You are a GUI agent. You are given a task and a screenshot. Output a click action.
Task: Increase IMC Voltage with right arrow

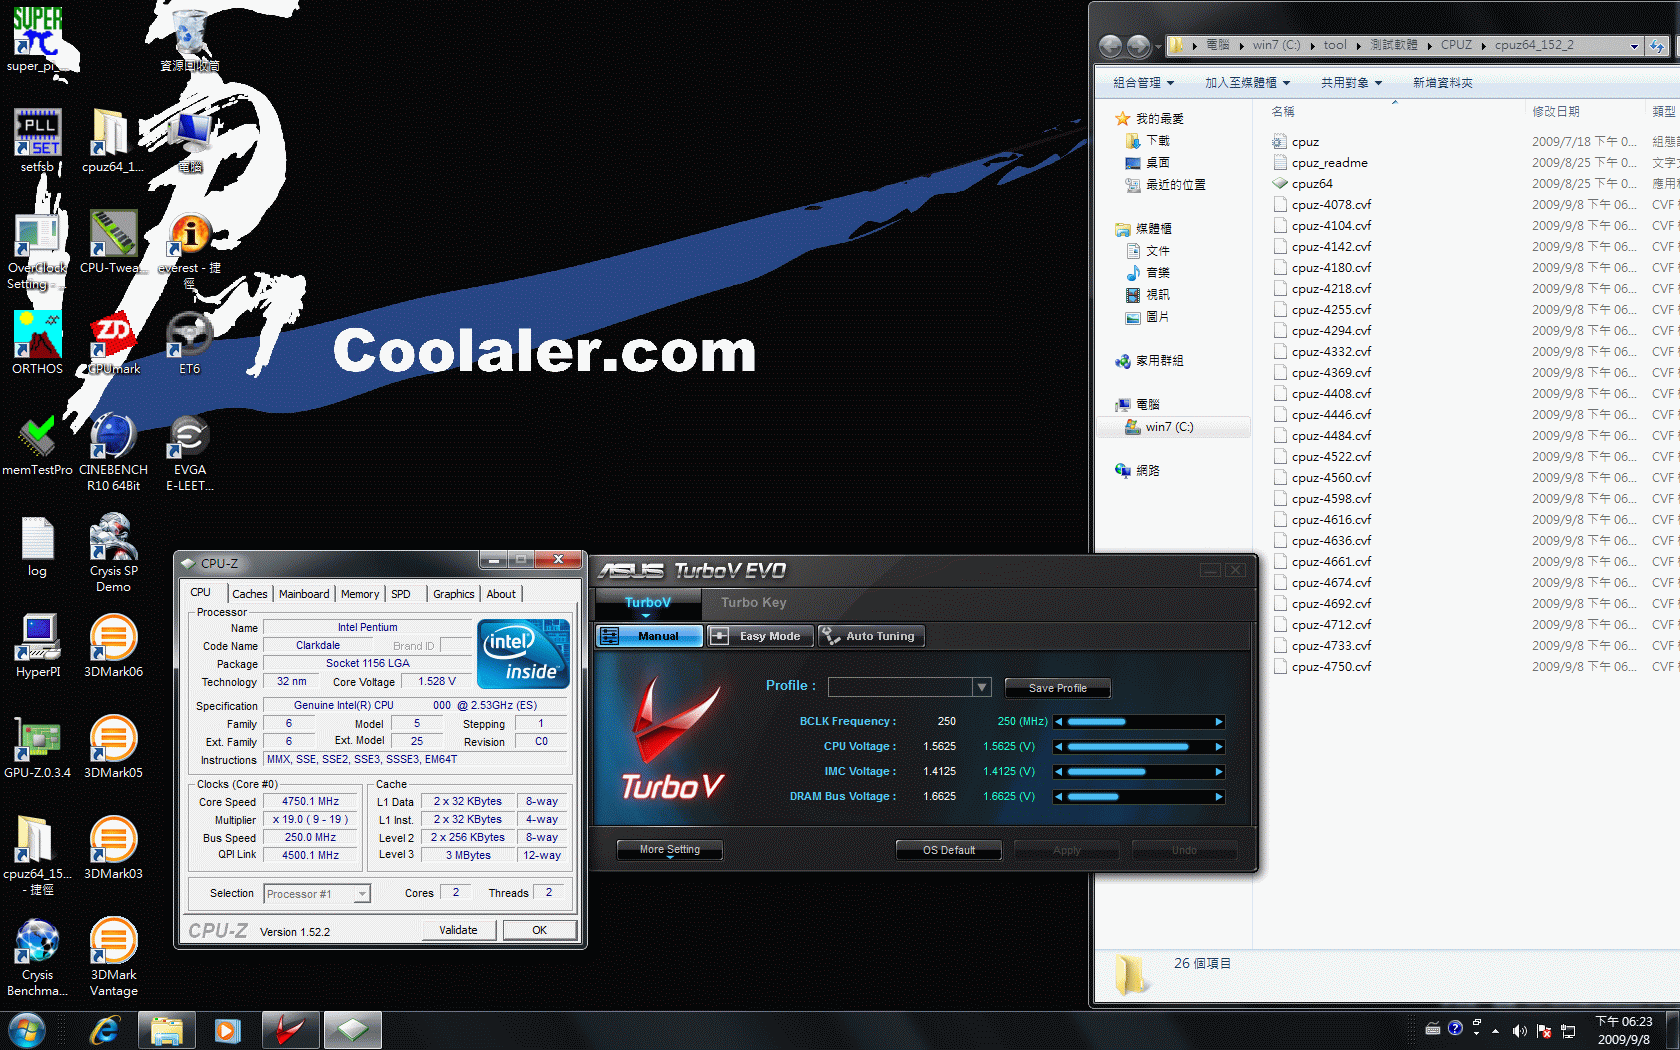[x=1218, y=772]
